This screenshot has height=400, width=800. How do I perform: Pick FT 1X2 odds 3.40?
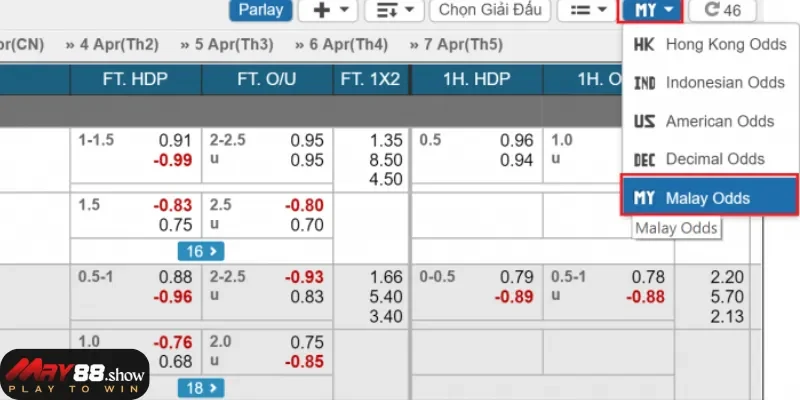click(x=386, y=316)
